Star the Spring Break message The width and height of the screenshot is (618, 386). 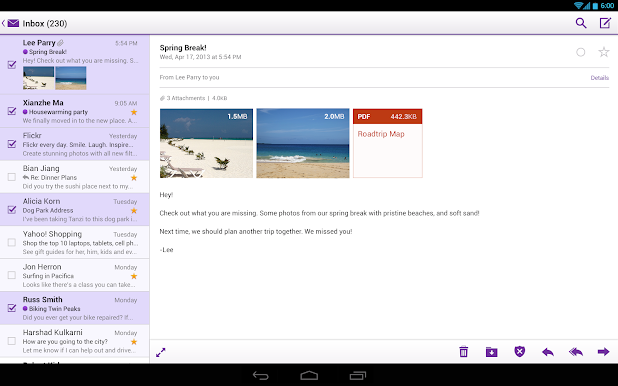[x=603, y=52]
